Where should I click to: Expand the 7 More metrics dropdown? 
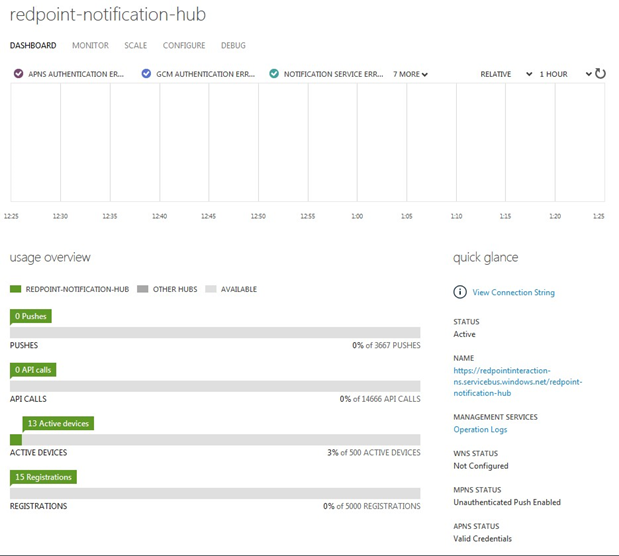[x=410, y=74]
